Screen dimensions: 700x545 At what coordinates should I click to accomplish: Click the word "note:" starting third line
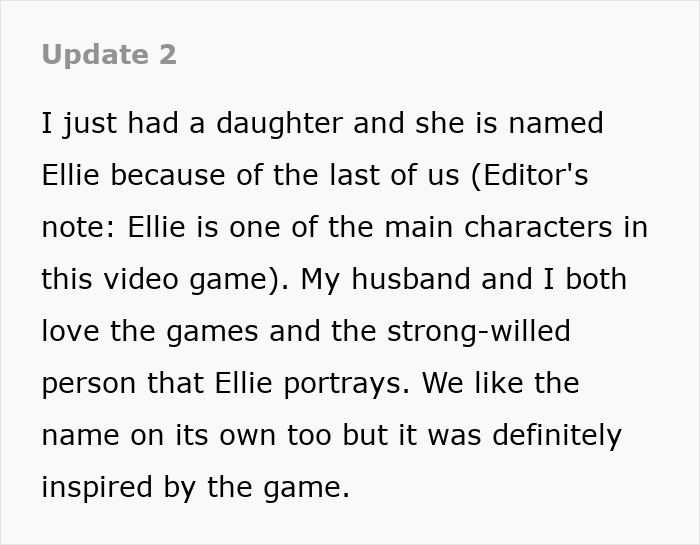79,228
